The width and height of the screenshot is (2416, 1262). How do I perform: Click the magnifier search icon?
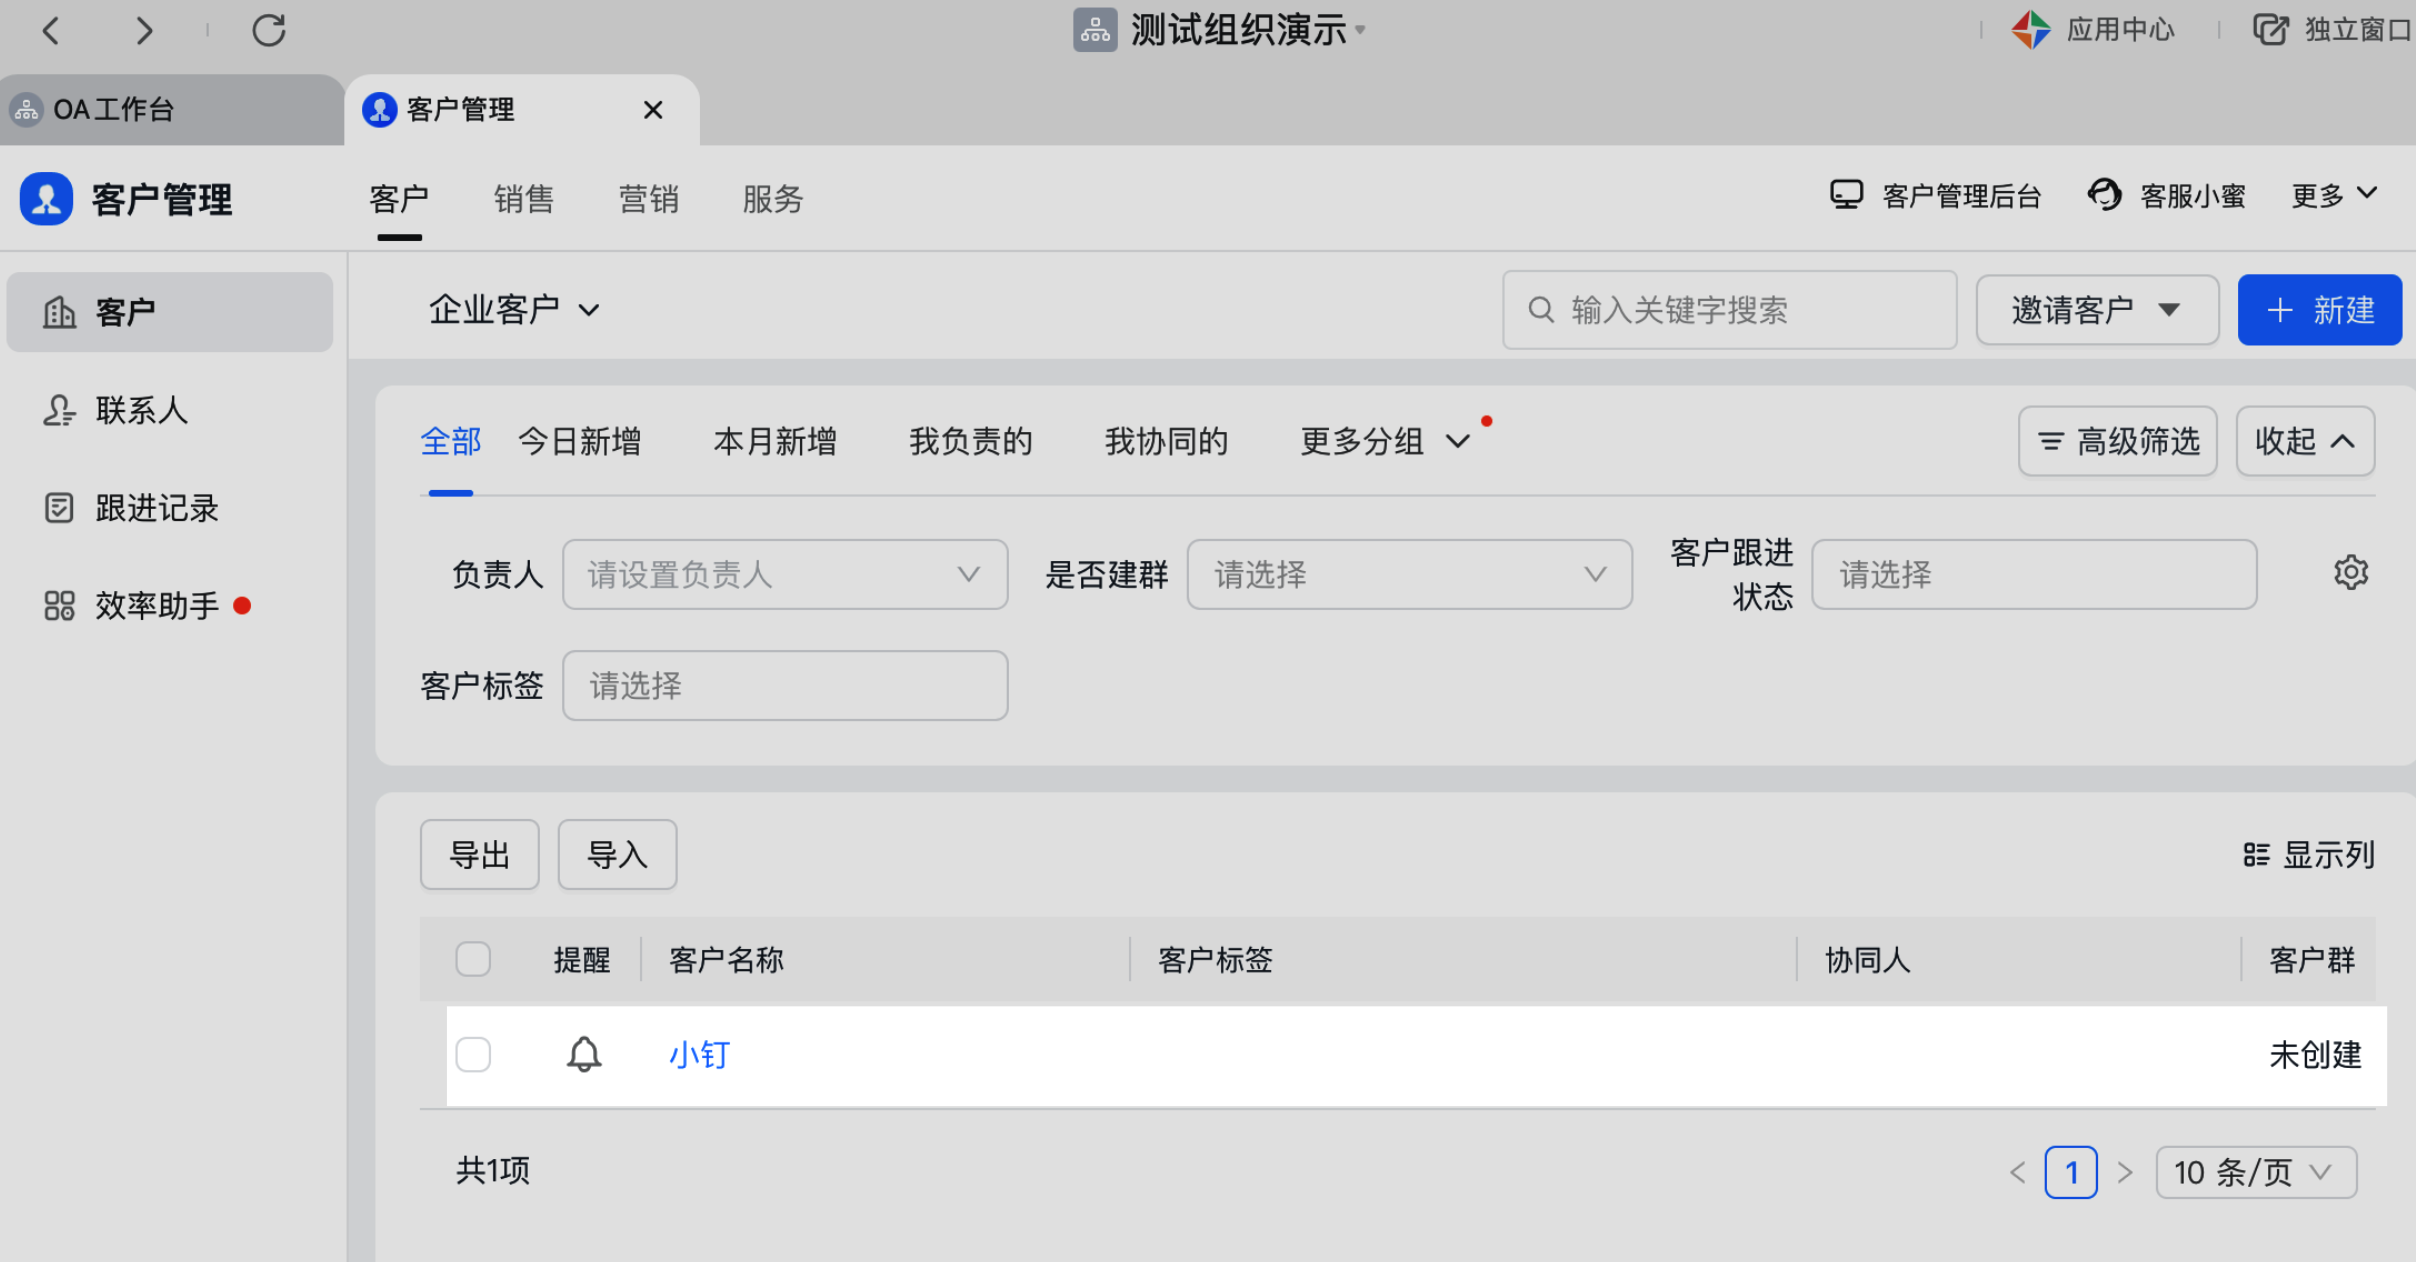point(1541,310)
